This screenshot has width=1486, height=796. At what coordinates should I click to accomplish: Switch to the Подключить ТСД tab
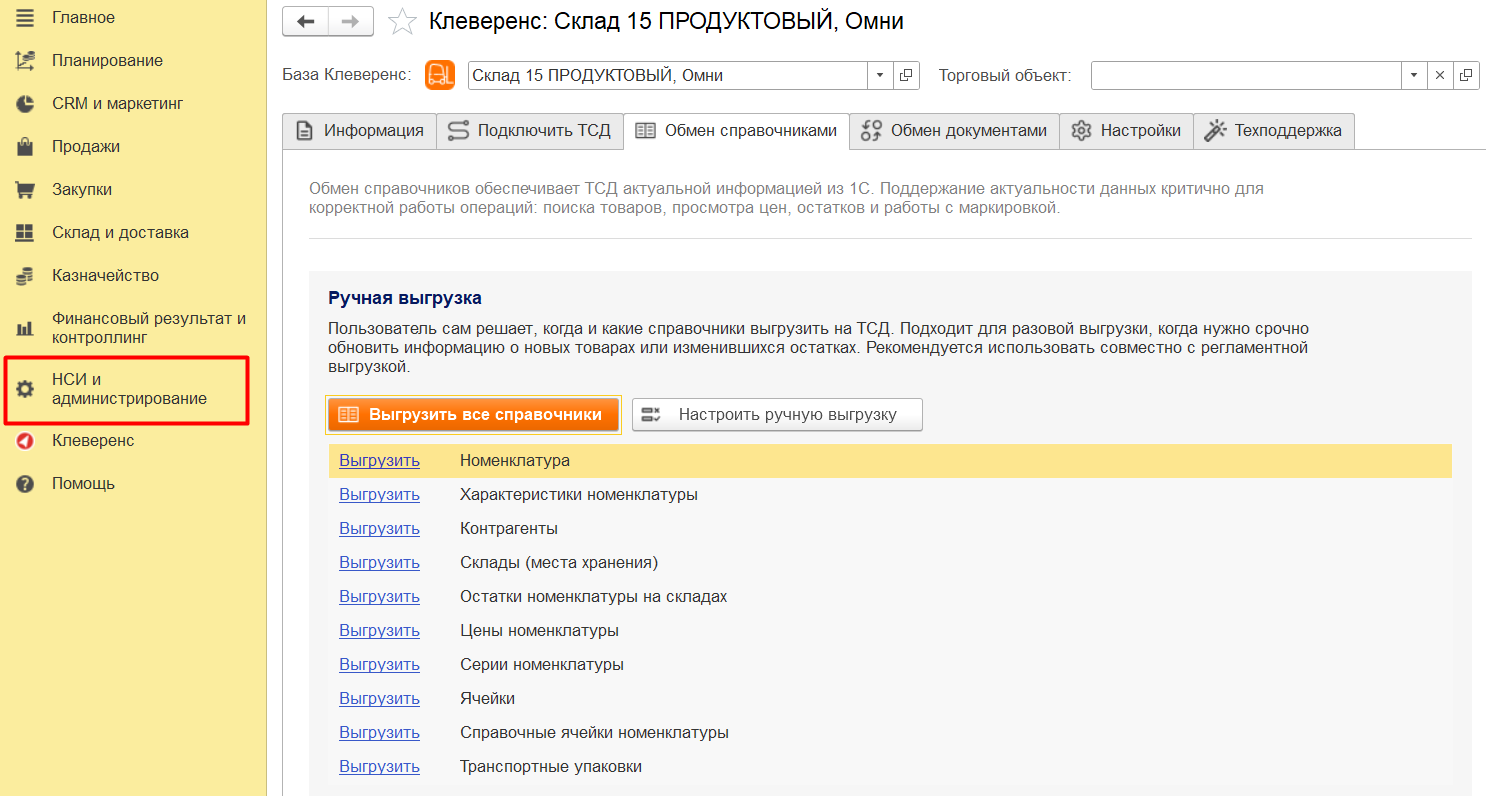pos(529,131)
